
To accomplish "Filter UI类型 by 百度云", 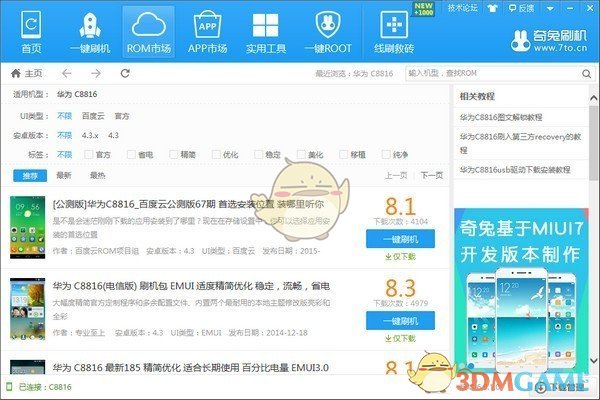I will (x=93, y=116).
